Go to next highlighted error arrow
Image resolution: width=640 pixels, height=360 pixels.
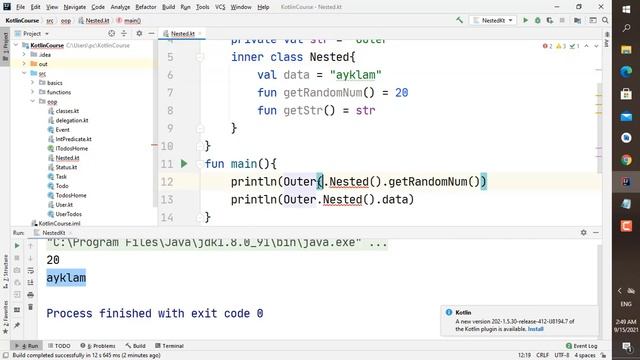pos(596,46)
